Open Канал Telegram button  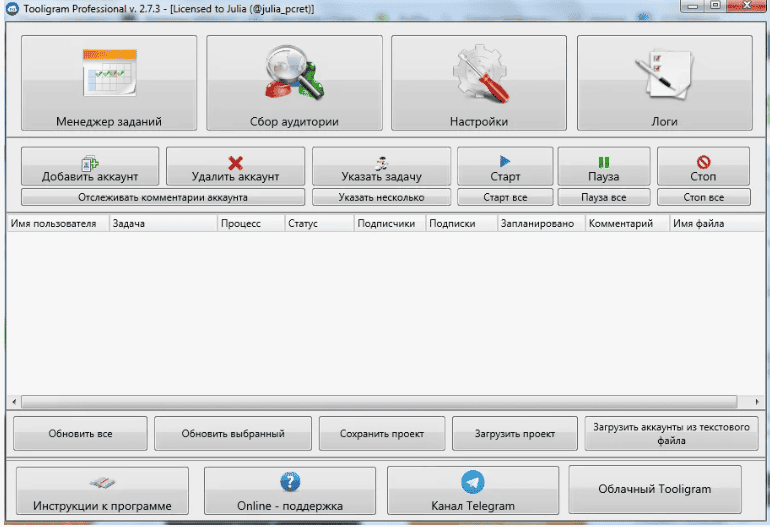[473, 491]
